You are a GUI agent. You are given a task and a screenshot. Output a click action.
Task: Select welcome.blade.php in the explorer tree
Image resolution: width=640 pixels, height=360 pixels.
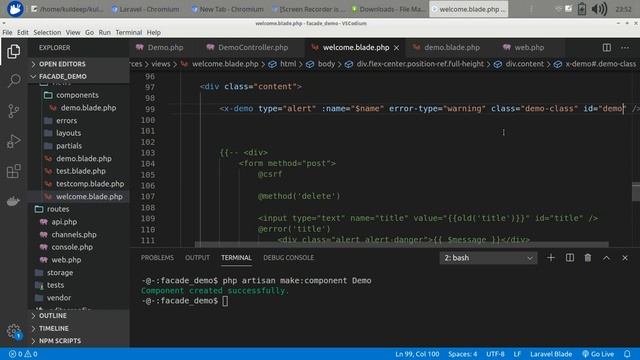click(x=89, y=196)
